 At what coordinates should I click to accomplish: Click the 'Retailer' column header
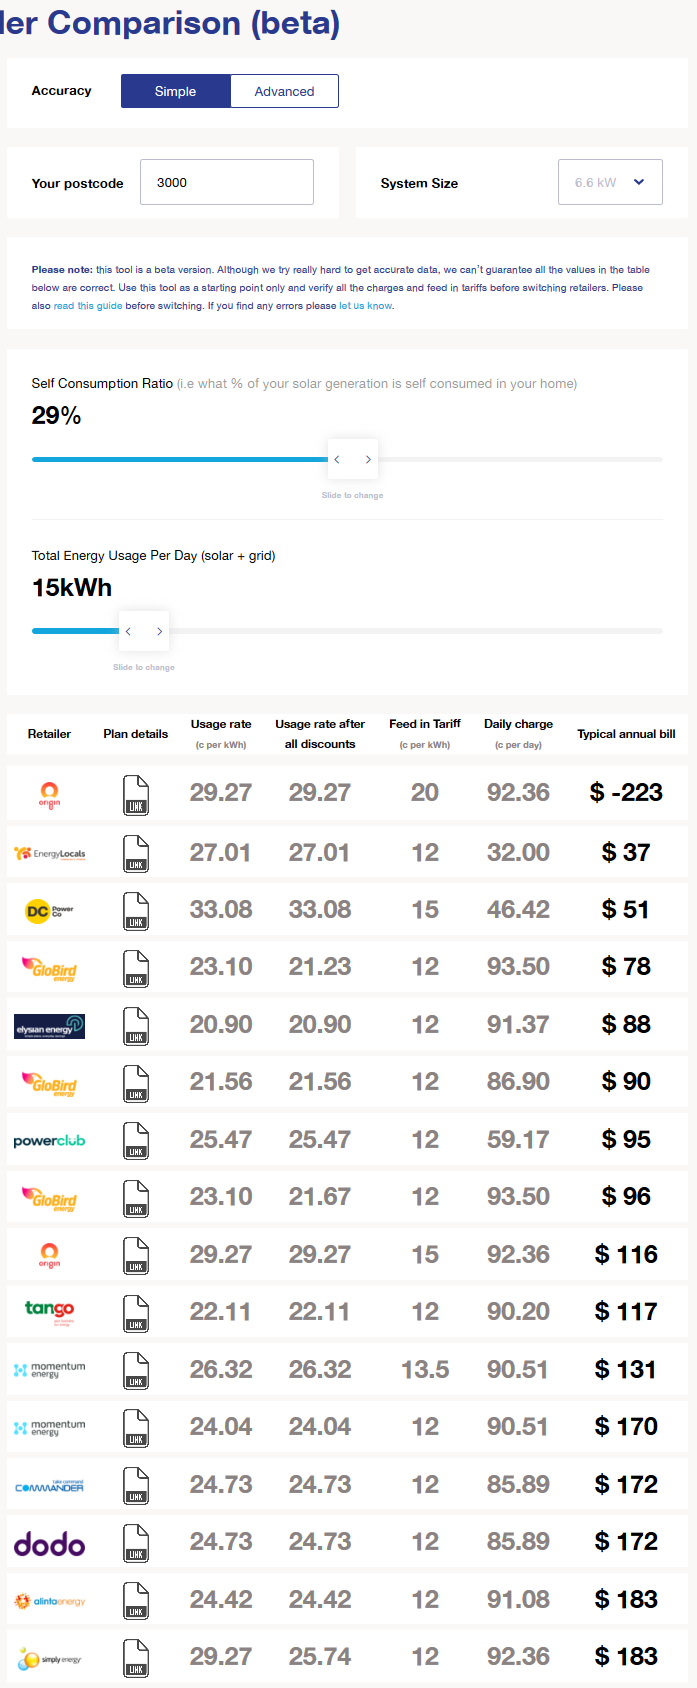pyautogui.click(x=49, y=734)
